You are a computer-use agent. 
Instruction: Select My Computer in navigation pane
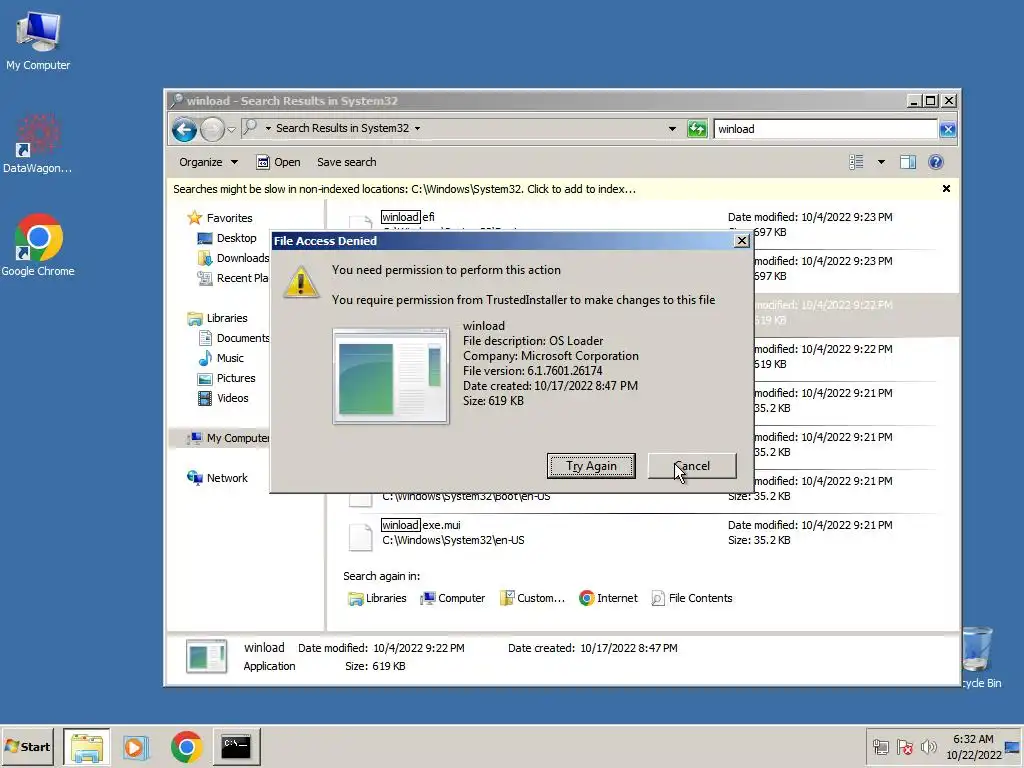click(228, 438)
